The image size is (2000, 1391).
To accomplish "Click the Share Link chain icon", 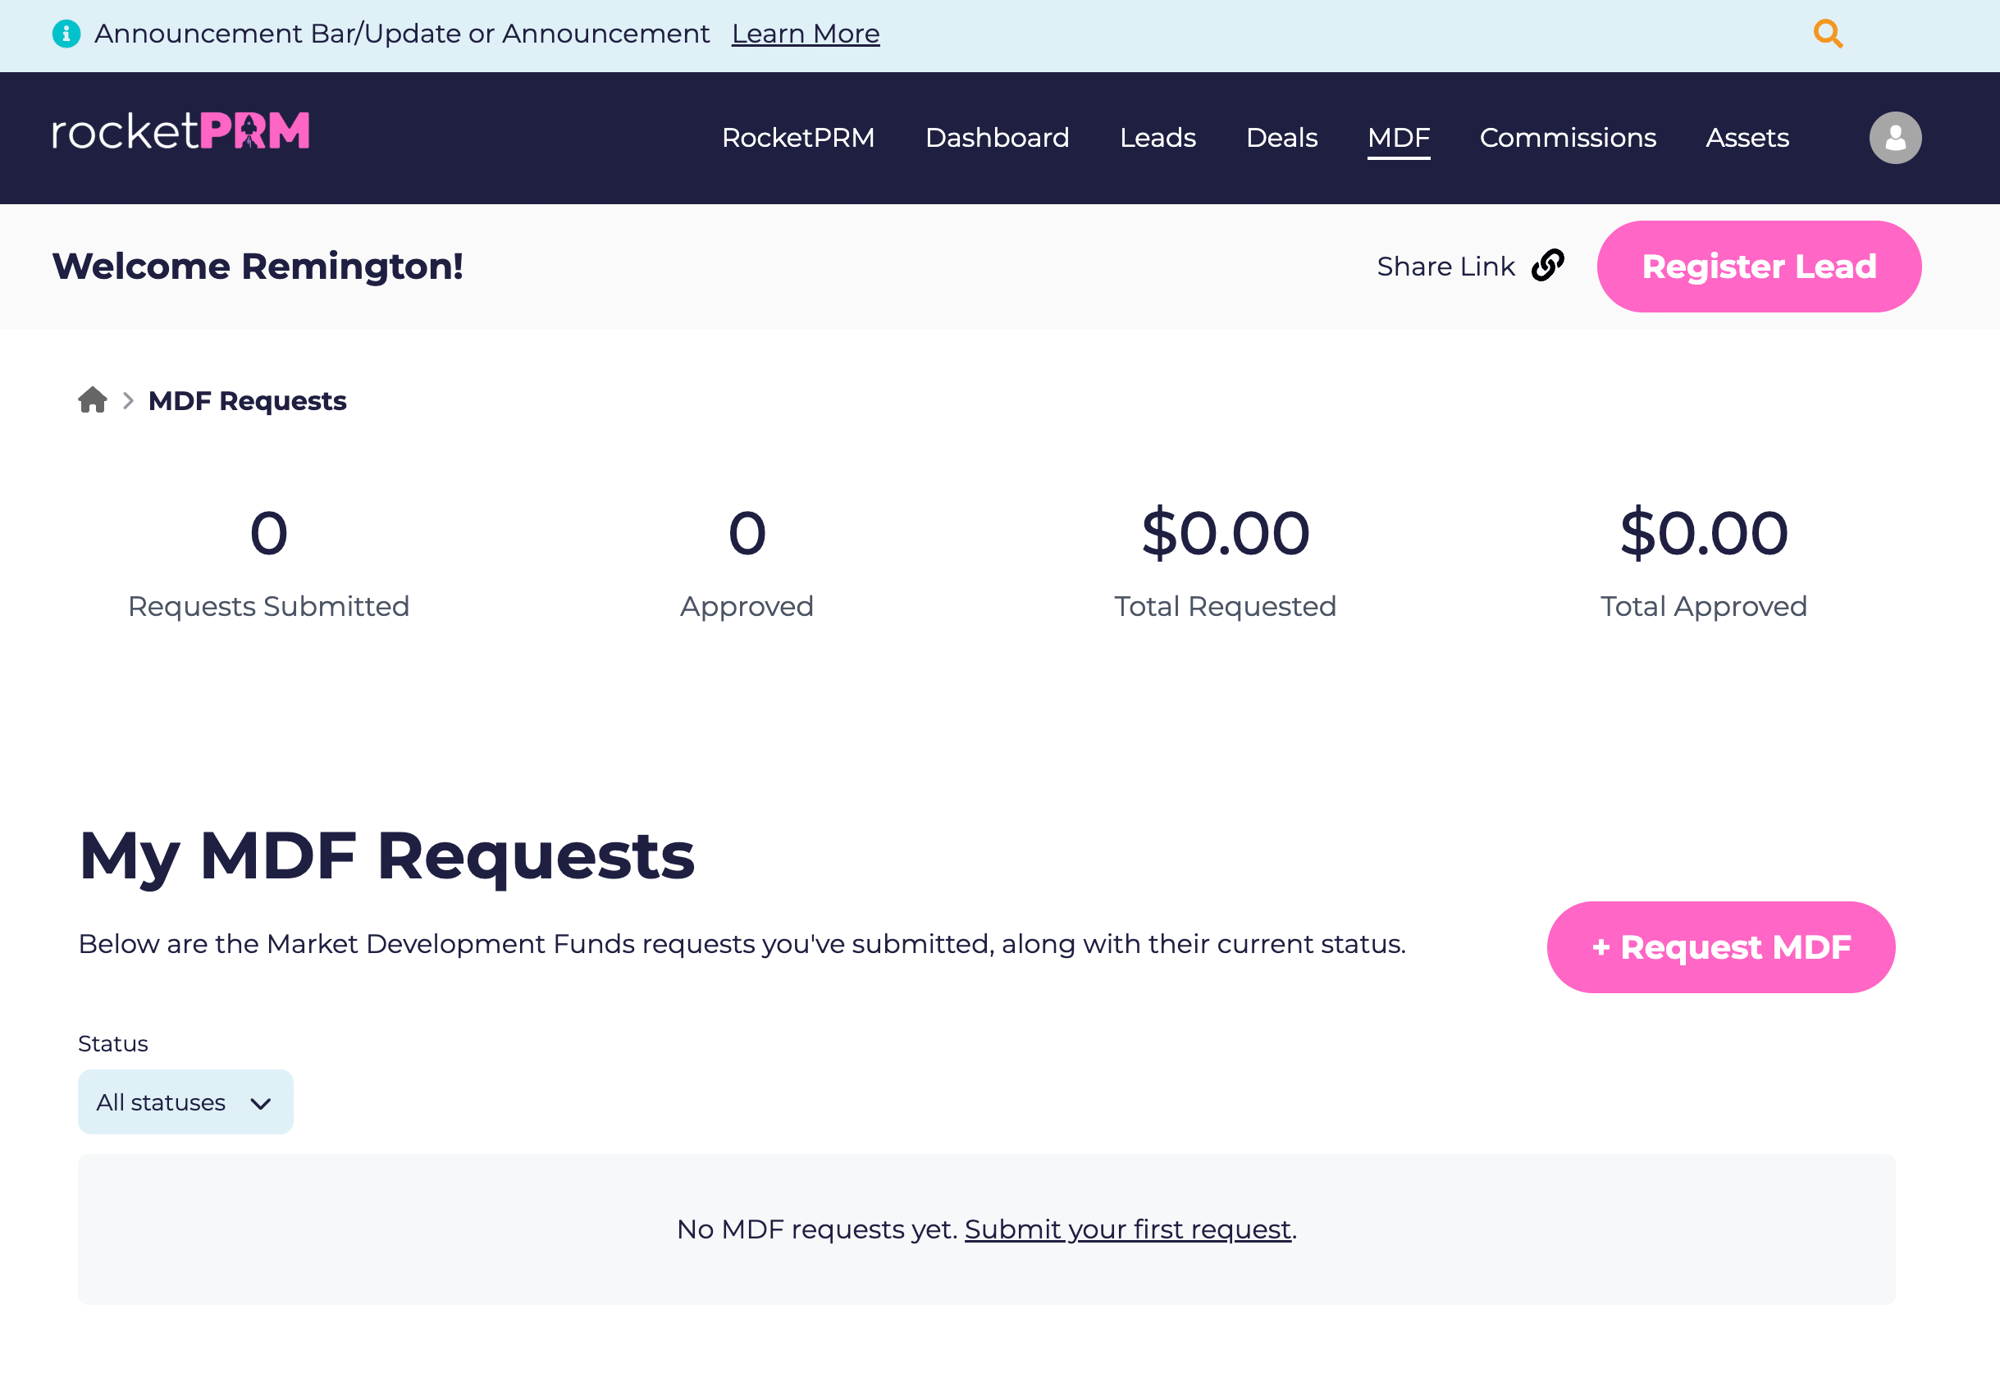I will pyautogui.click(x=1548, y=266).
